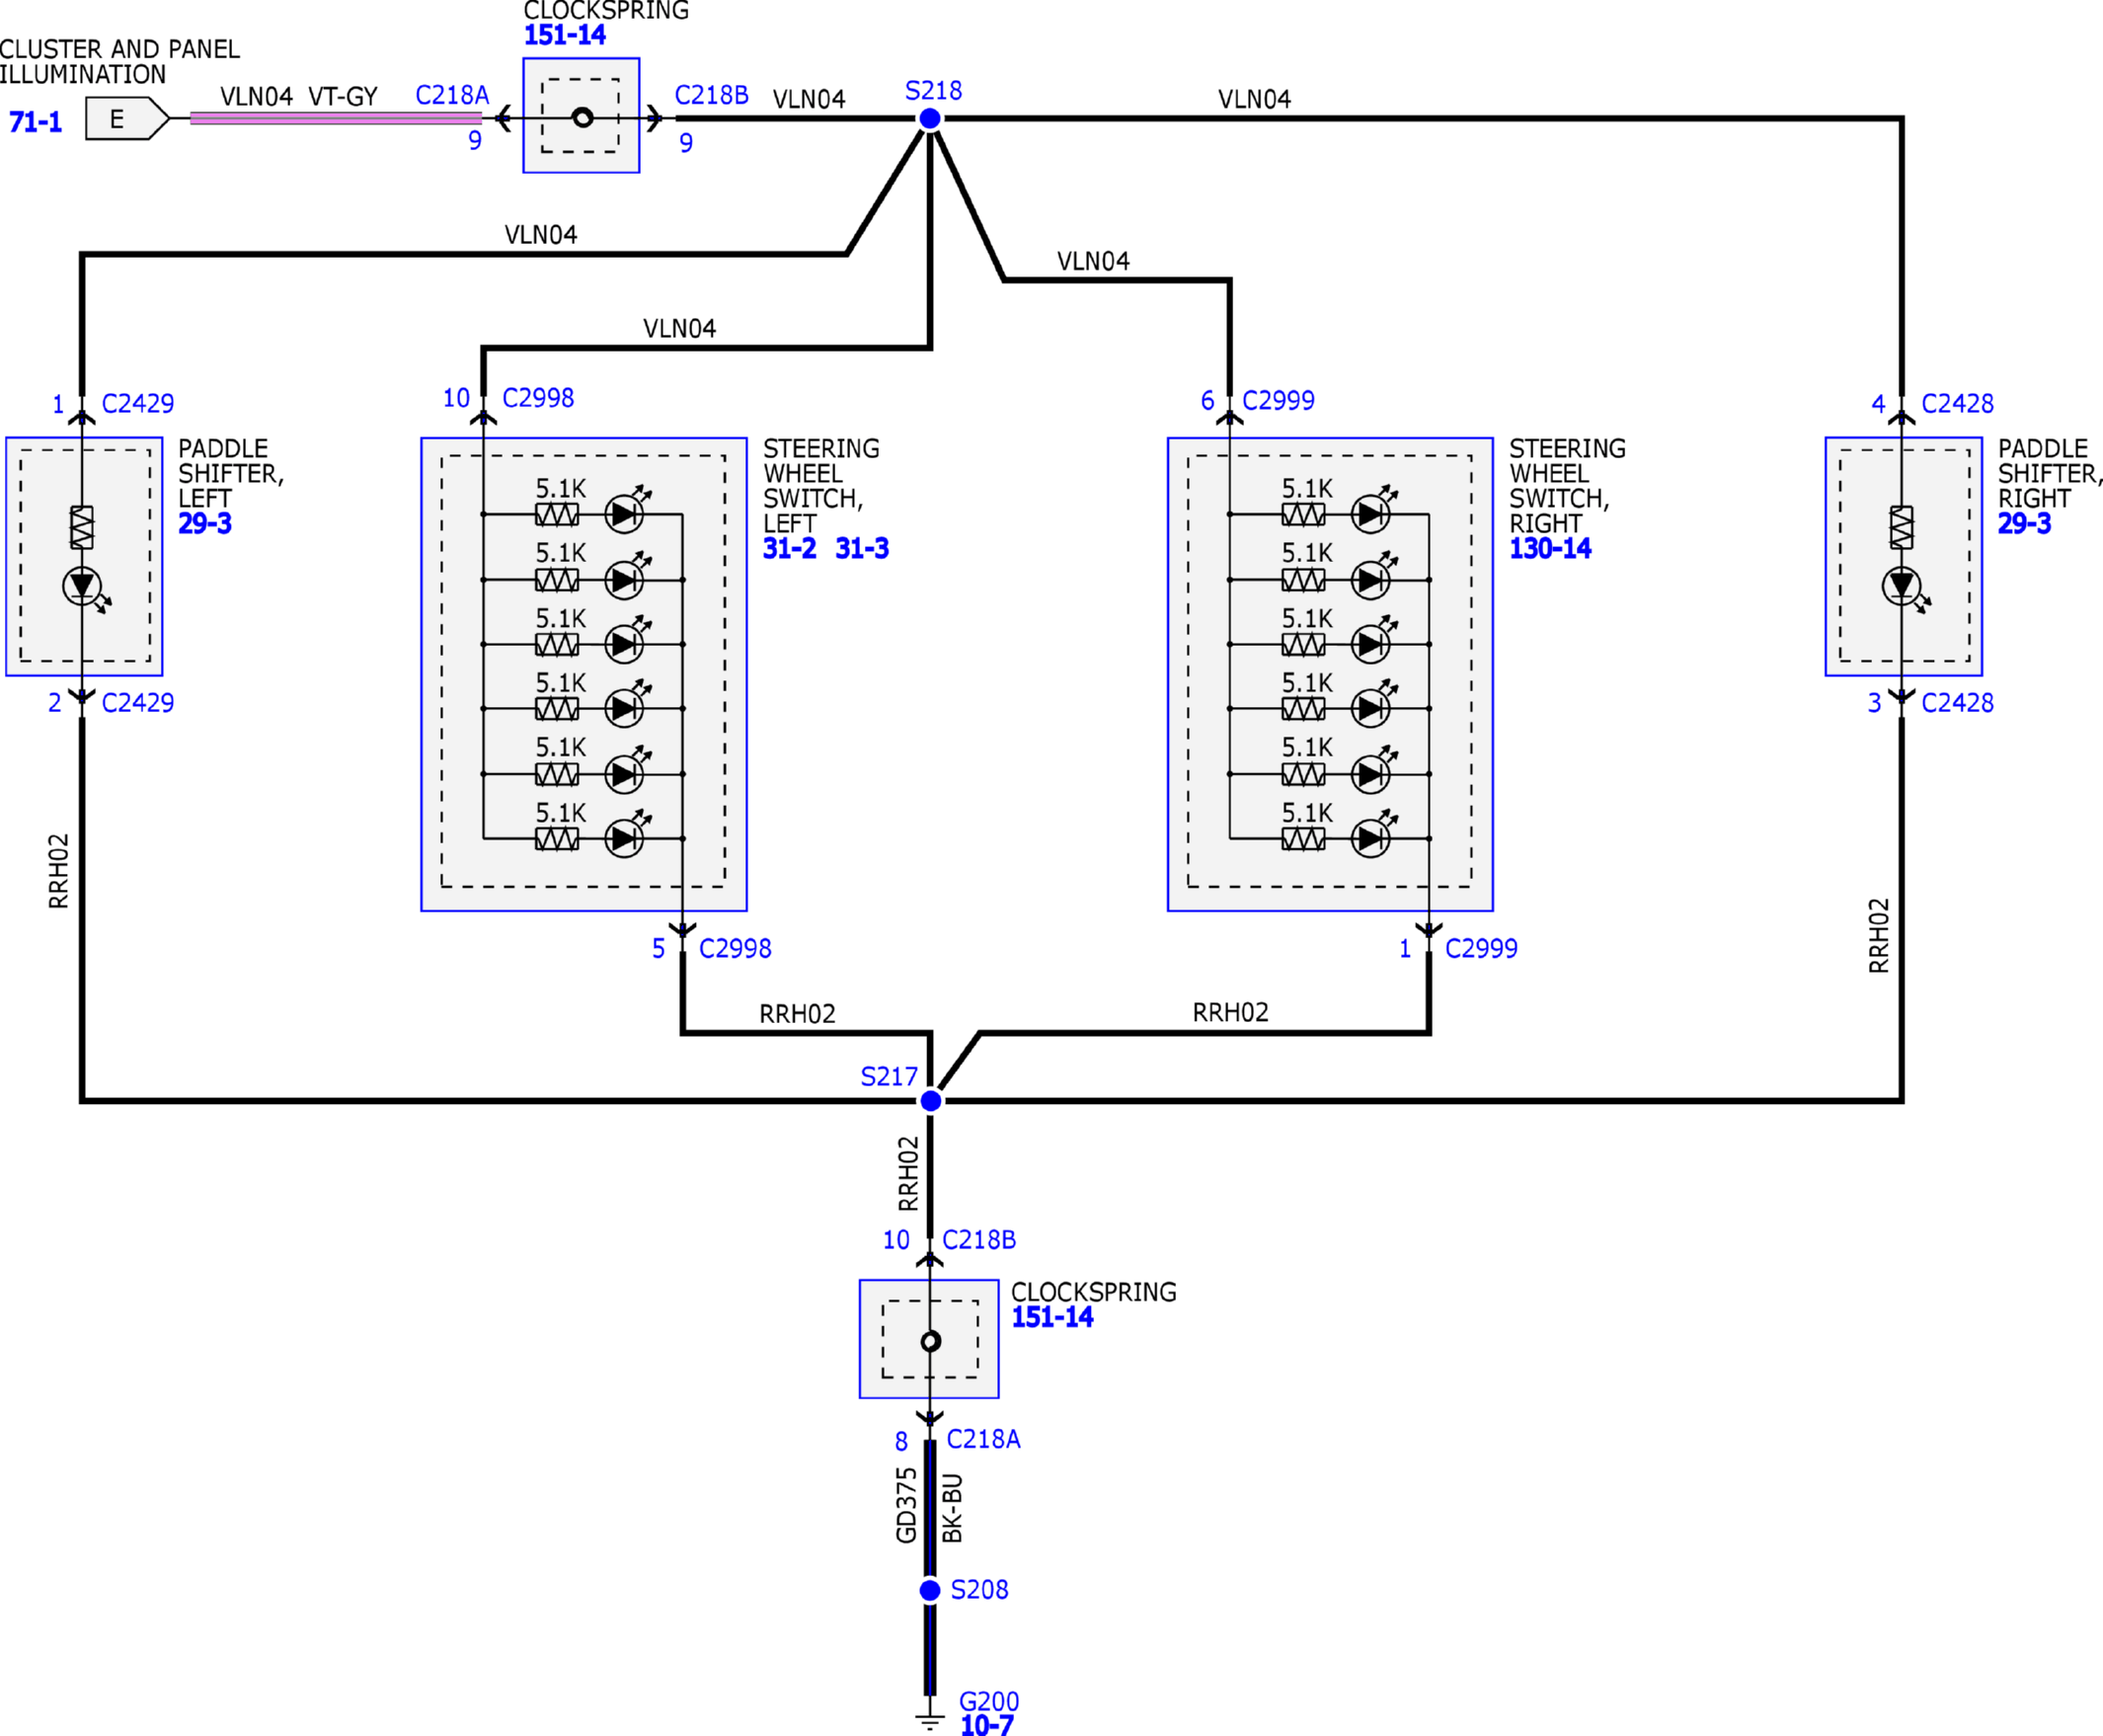
Task: Select S217 splice label
Action: click(x=889, y=1077)
